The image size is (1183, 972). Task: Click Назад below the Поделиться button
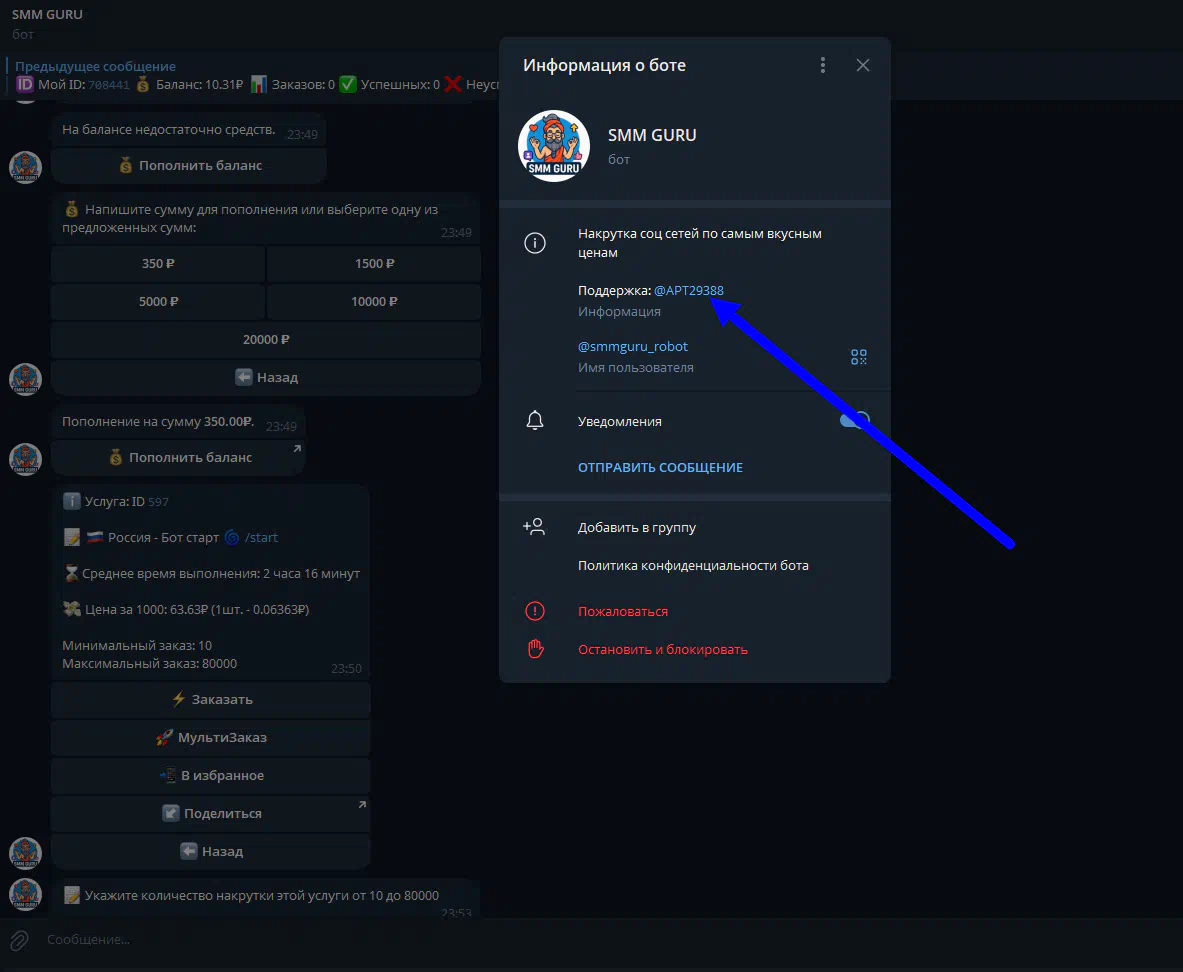210,851
